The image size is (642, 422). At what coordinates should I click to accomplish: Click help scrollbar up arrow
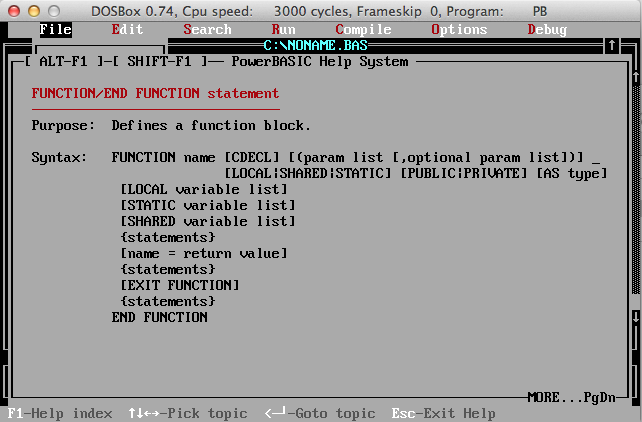[636, 77]
